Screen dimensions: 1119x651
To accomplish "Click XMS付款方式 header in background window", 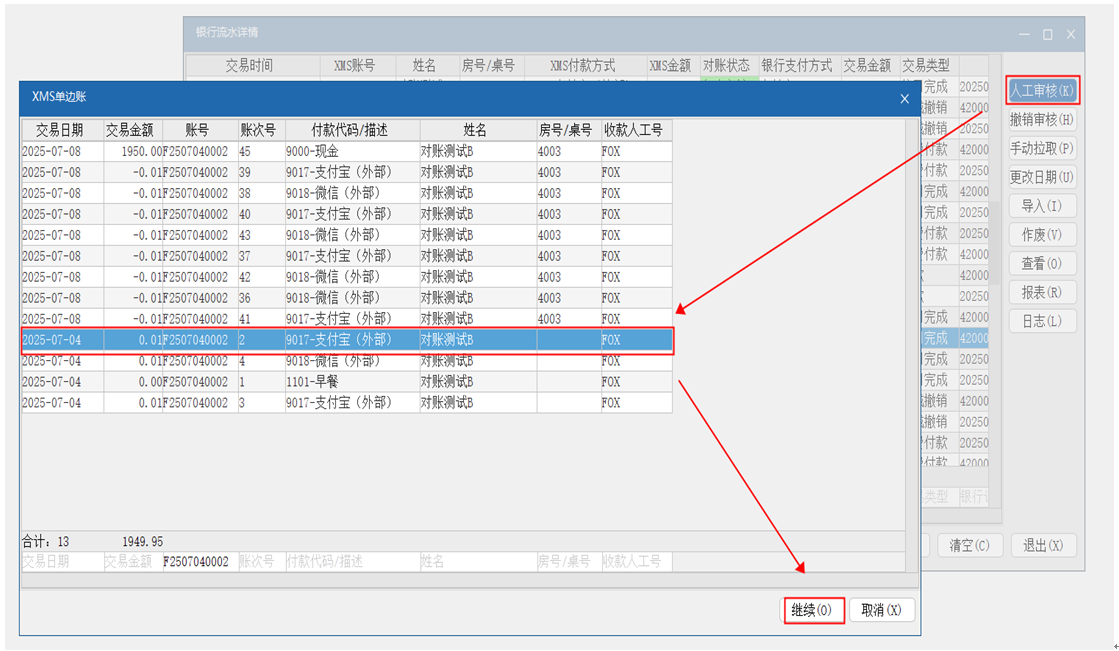I will click(585, 66).
